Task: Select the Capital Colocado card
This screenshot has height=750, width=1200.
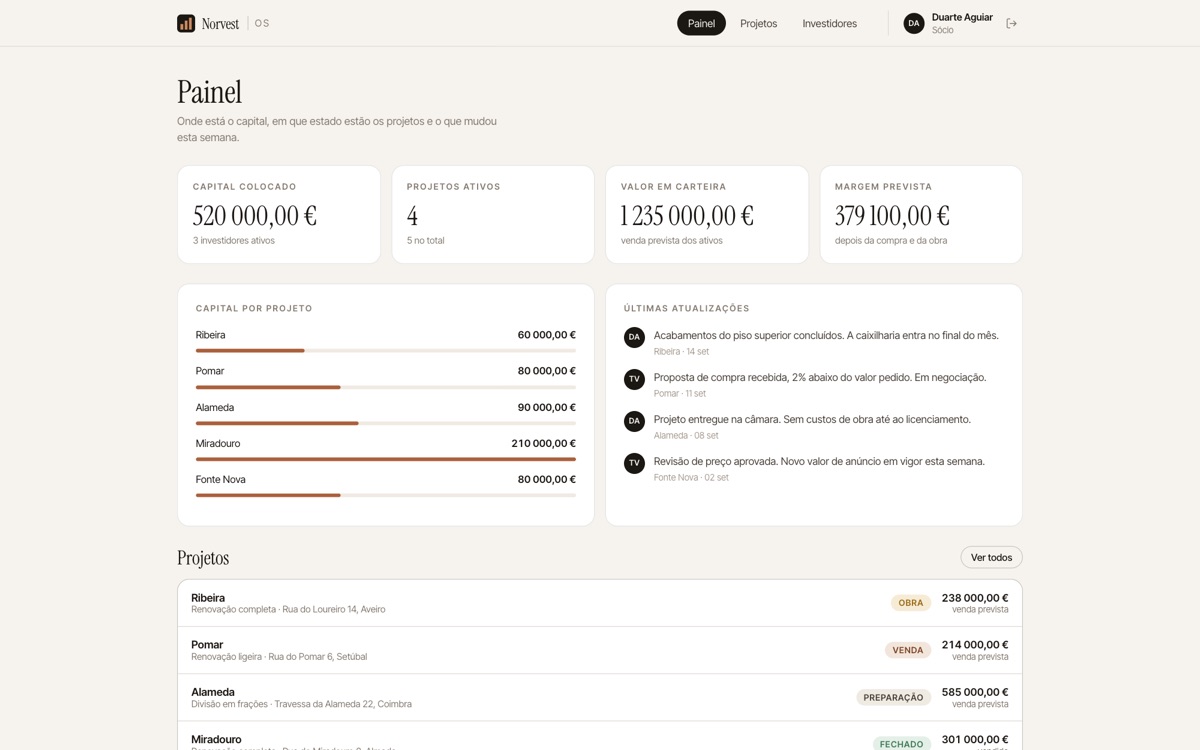Action: pos(279,214)
